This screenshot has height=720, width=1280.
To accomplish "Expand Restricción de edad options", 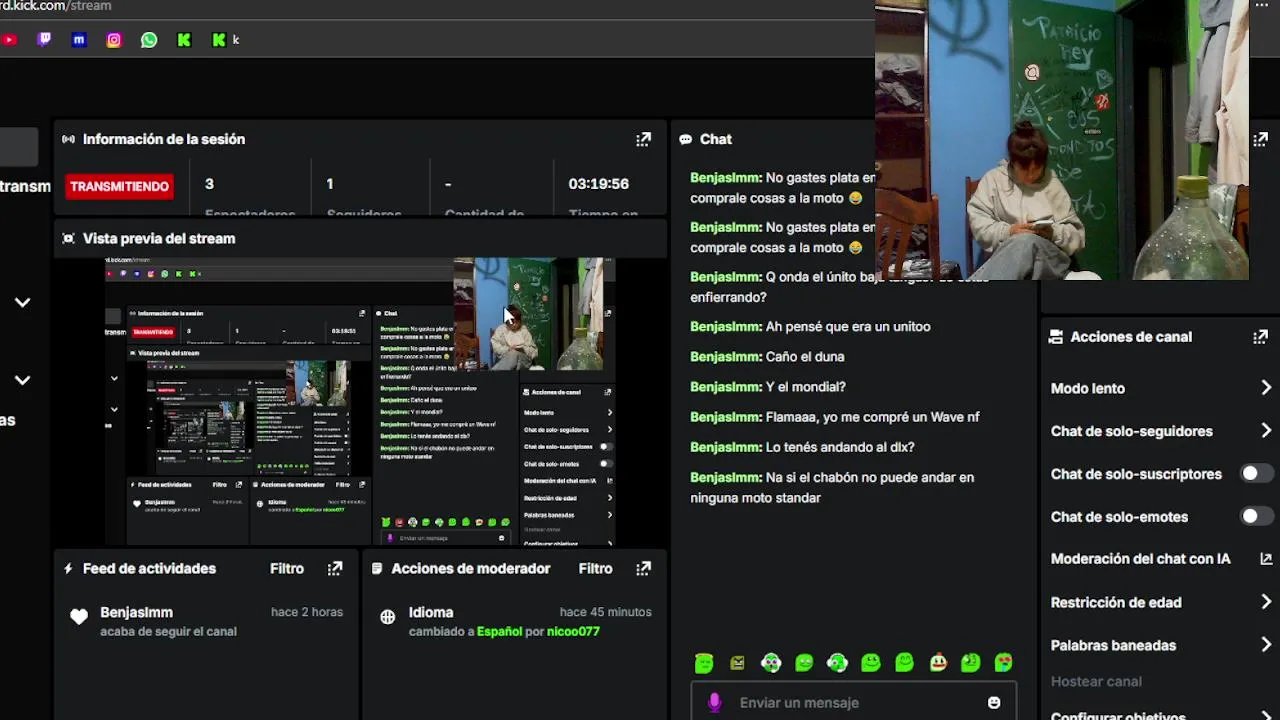I will 1266,602.
